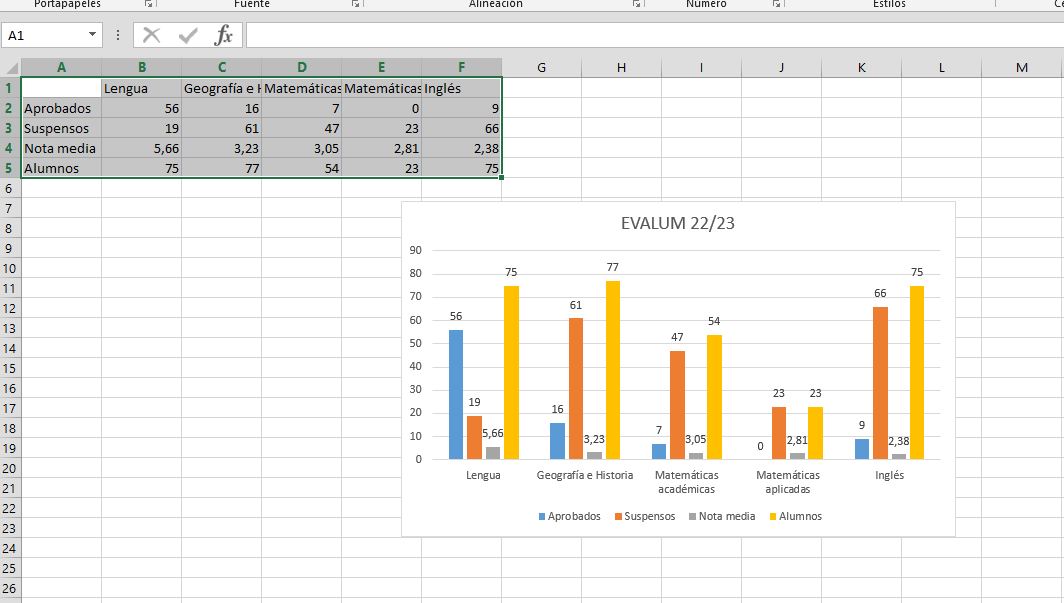
Task: Click the Insert Function (fx) icon
Action: coord(225,34)
